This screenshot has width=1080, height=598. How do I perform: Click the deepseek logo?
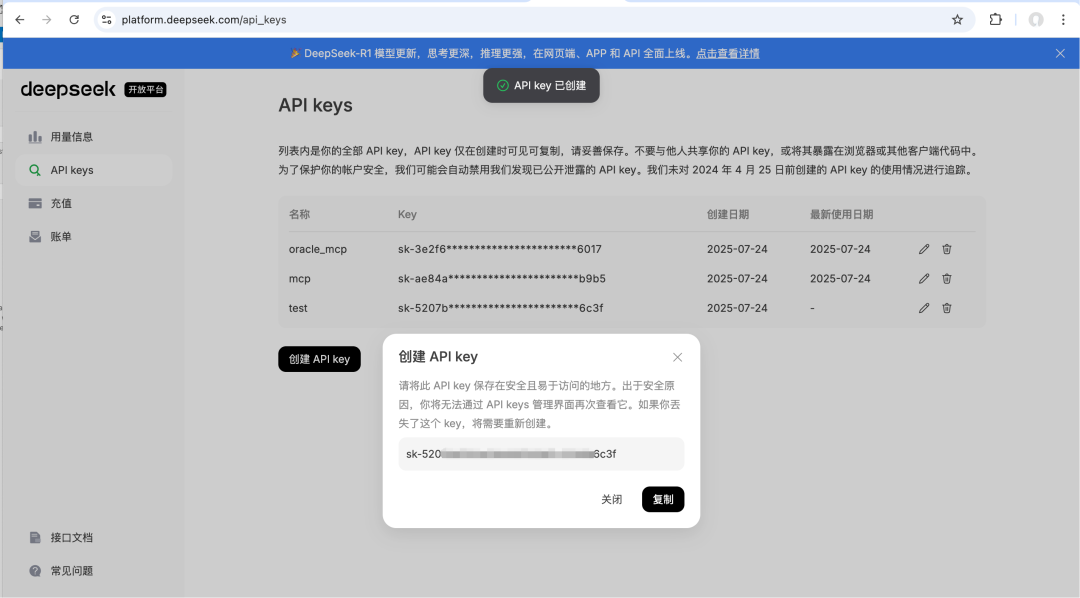[68, 90]
